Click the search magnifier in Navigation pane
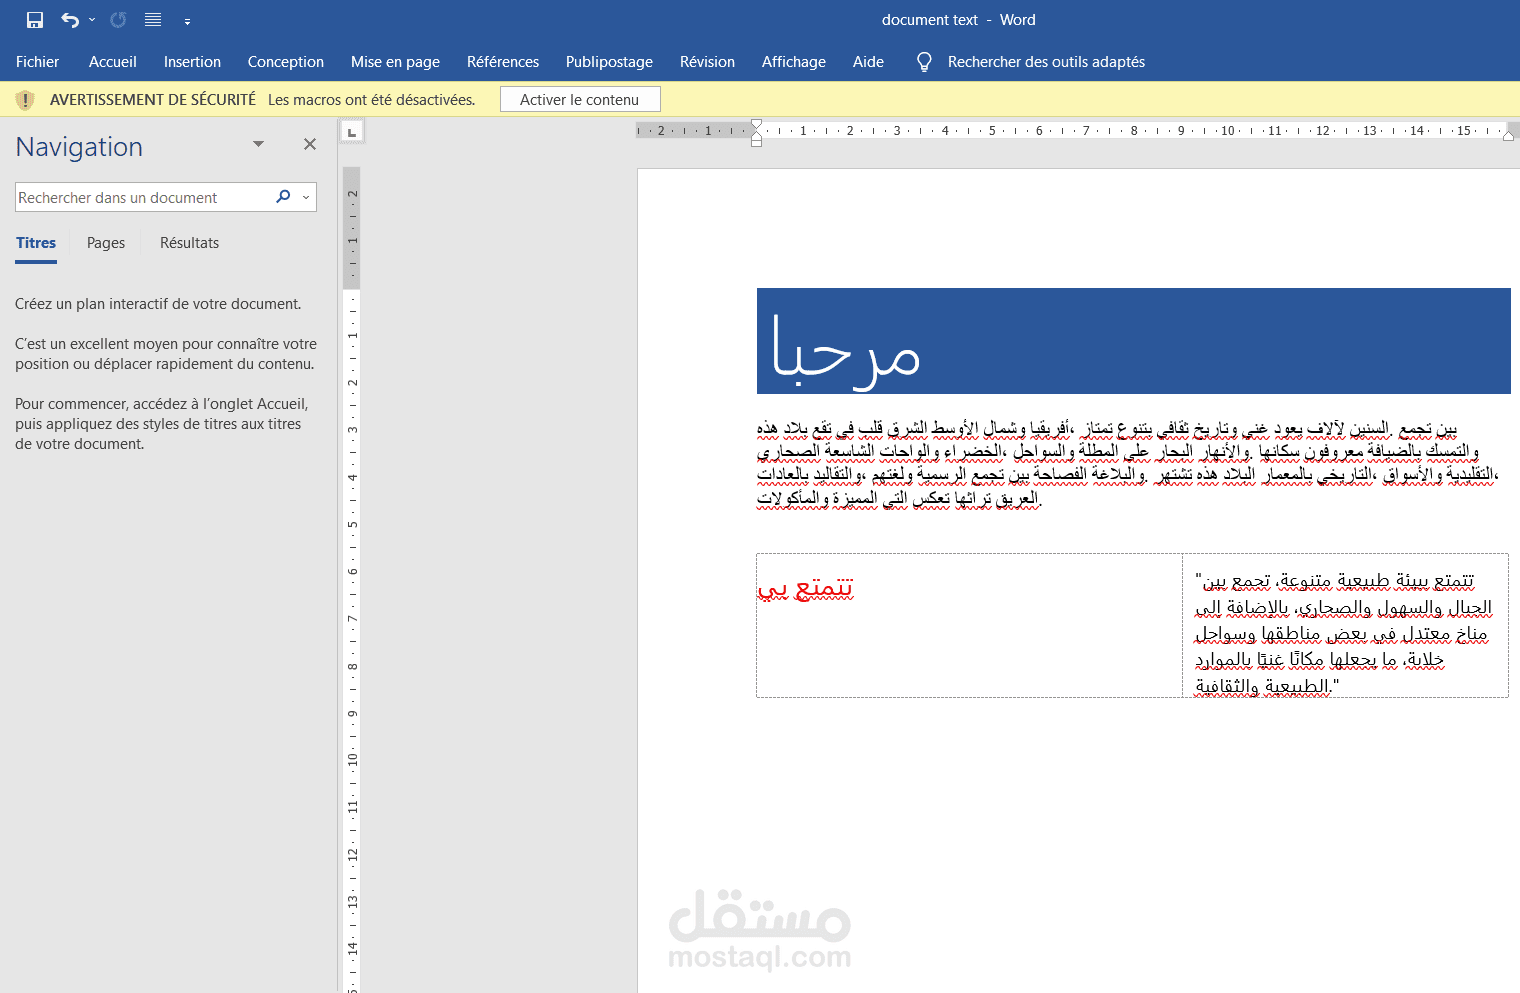Image resolution: width=1520 pixels, height=993 pixels. click(x=283, y=197)
